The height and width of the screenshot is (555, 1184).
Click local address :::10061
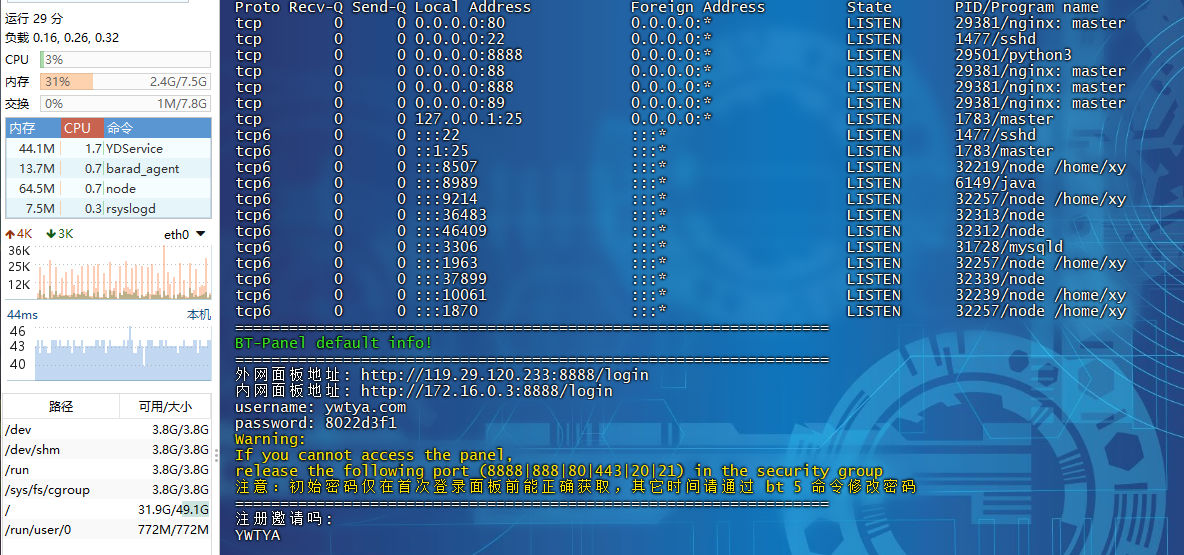click(x=451, y=295)
